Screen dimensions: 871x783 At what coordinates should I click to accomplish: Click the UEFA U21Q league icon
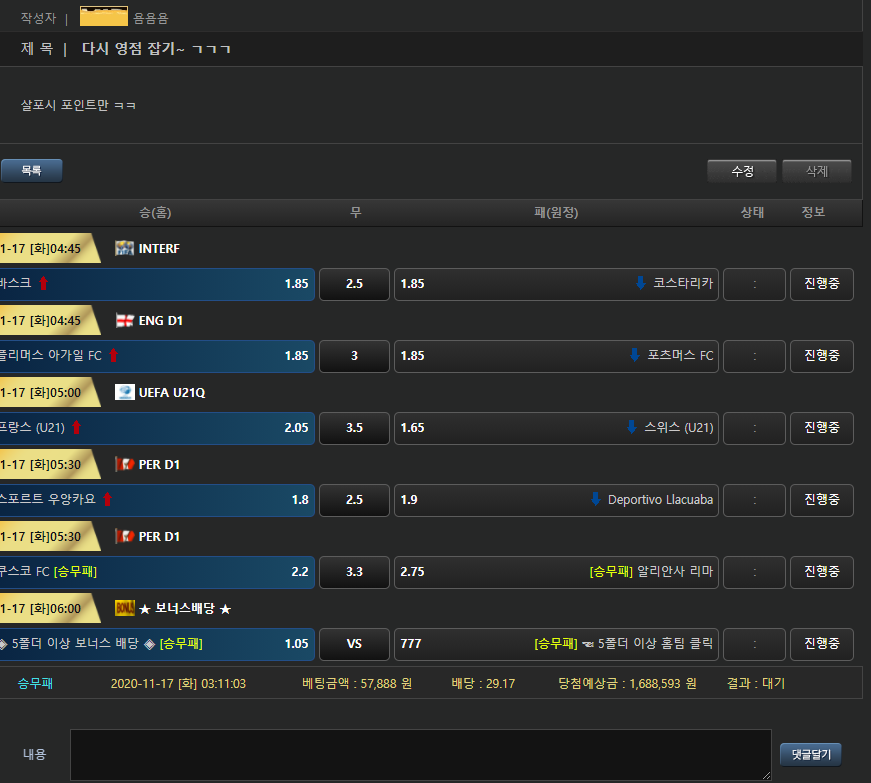(x=124, y=392)
